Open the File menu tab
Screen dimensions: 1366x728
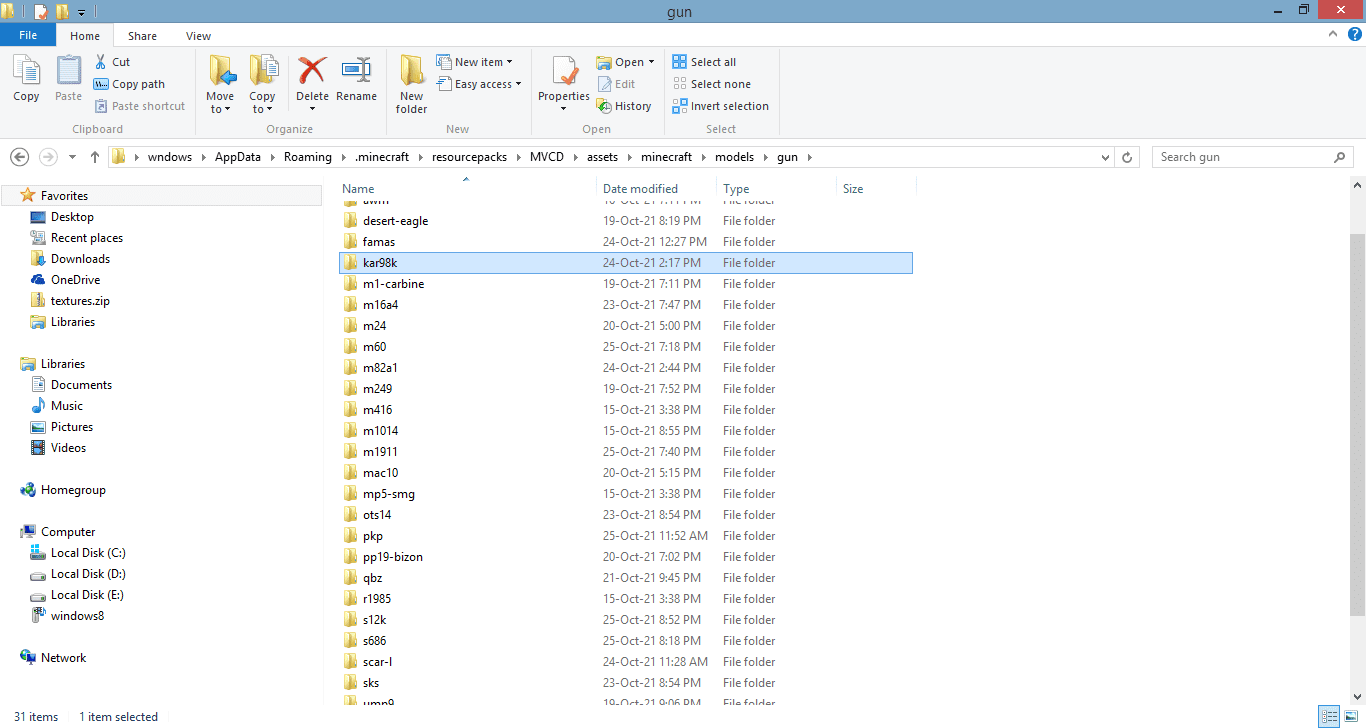pyautogui.click(x=28, y=36)
